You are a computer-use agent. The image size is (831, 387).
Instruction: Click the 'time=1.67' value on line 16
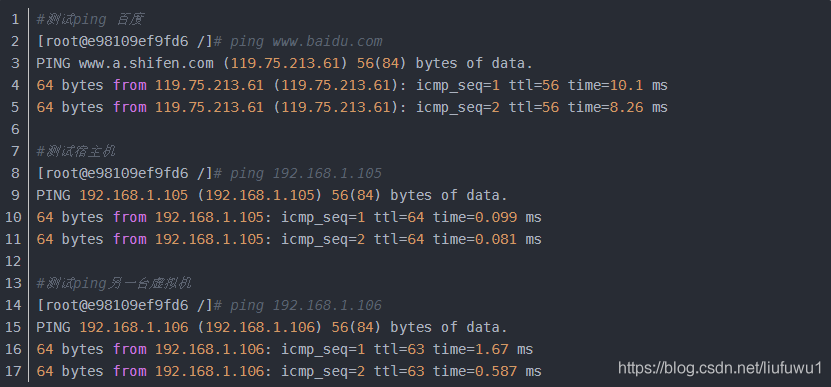470,349
